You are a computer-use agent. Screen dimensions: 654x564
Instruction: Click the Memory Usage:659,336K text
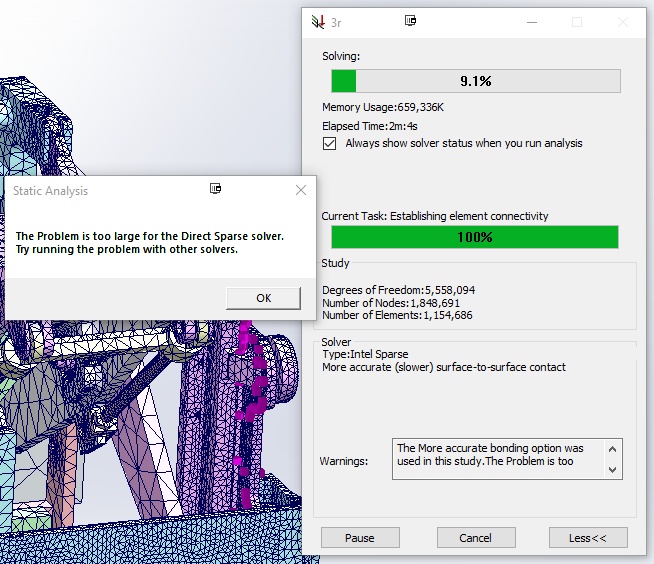click(x=382, y=107)
